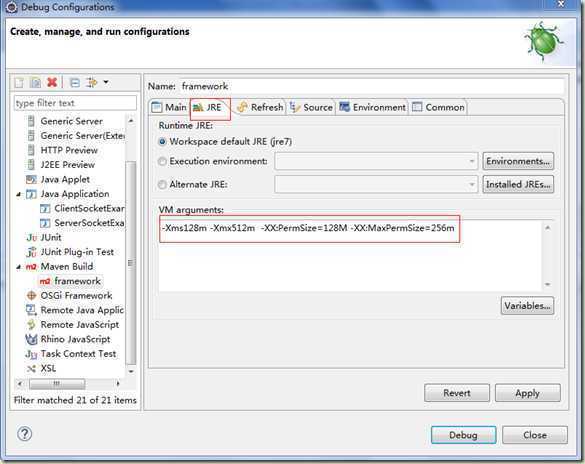The width and height of the screenshot is (585, 464).
Task: Collapse the Java Application tree node
Action: (19, 194)
